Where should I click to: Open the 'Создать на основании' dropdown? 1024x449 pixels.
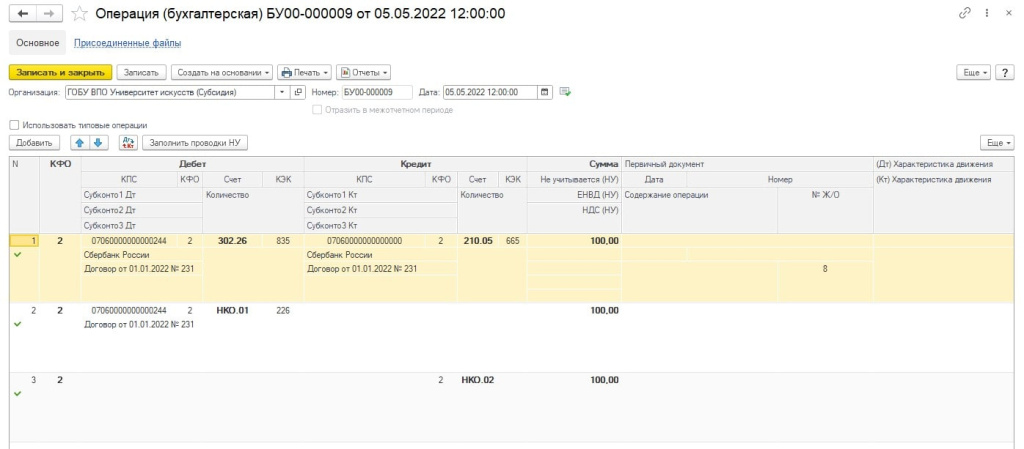(x=222, y=72)
